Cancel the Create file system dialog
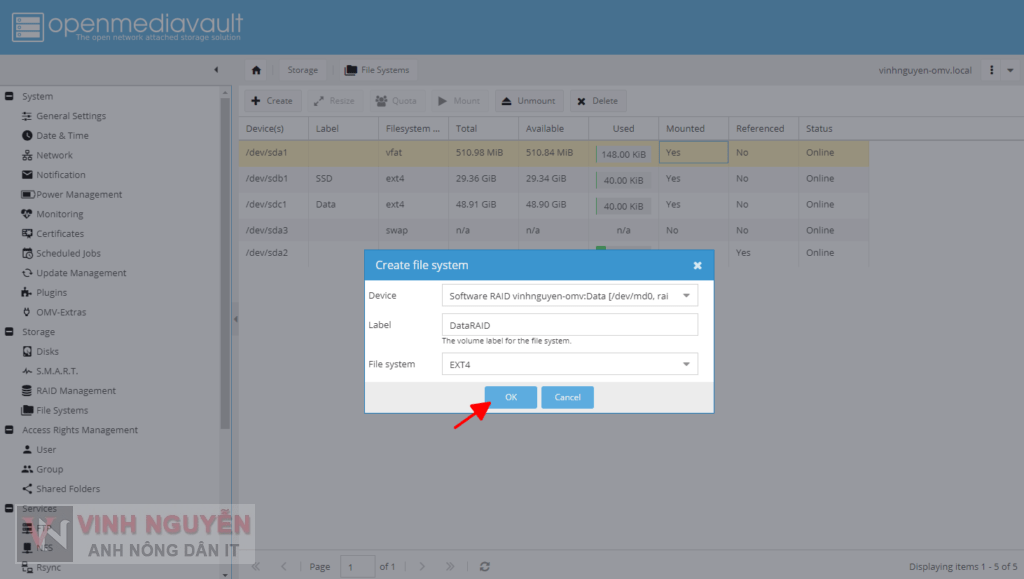Viewport: 1024px width, 579px height. pos(567,397)
